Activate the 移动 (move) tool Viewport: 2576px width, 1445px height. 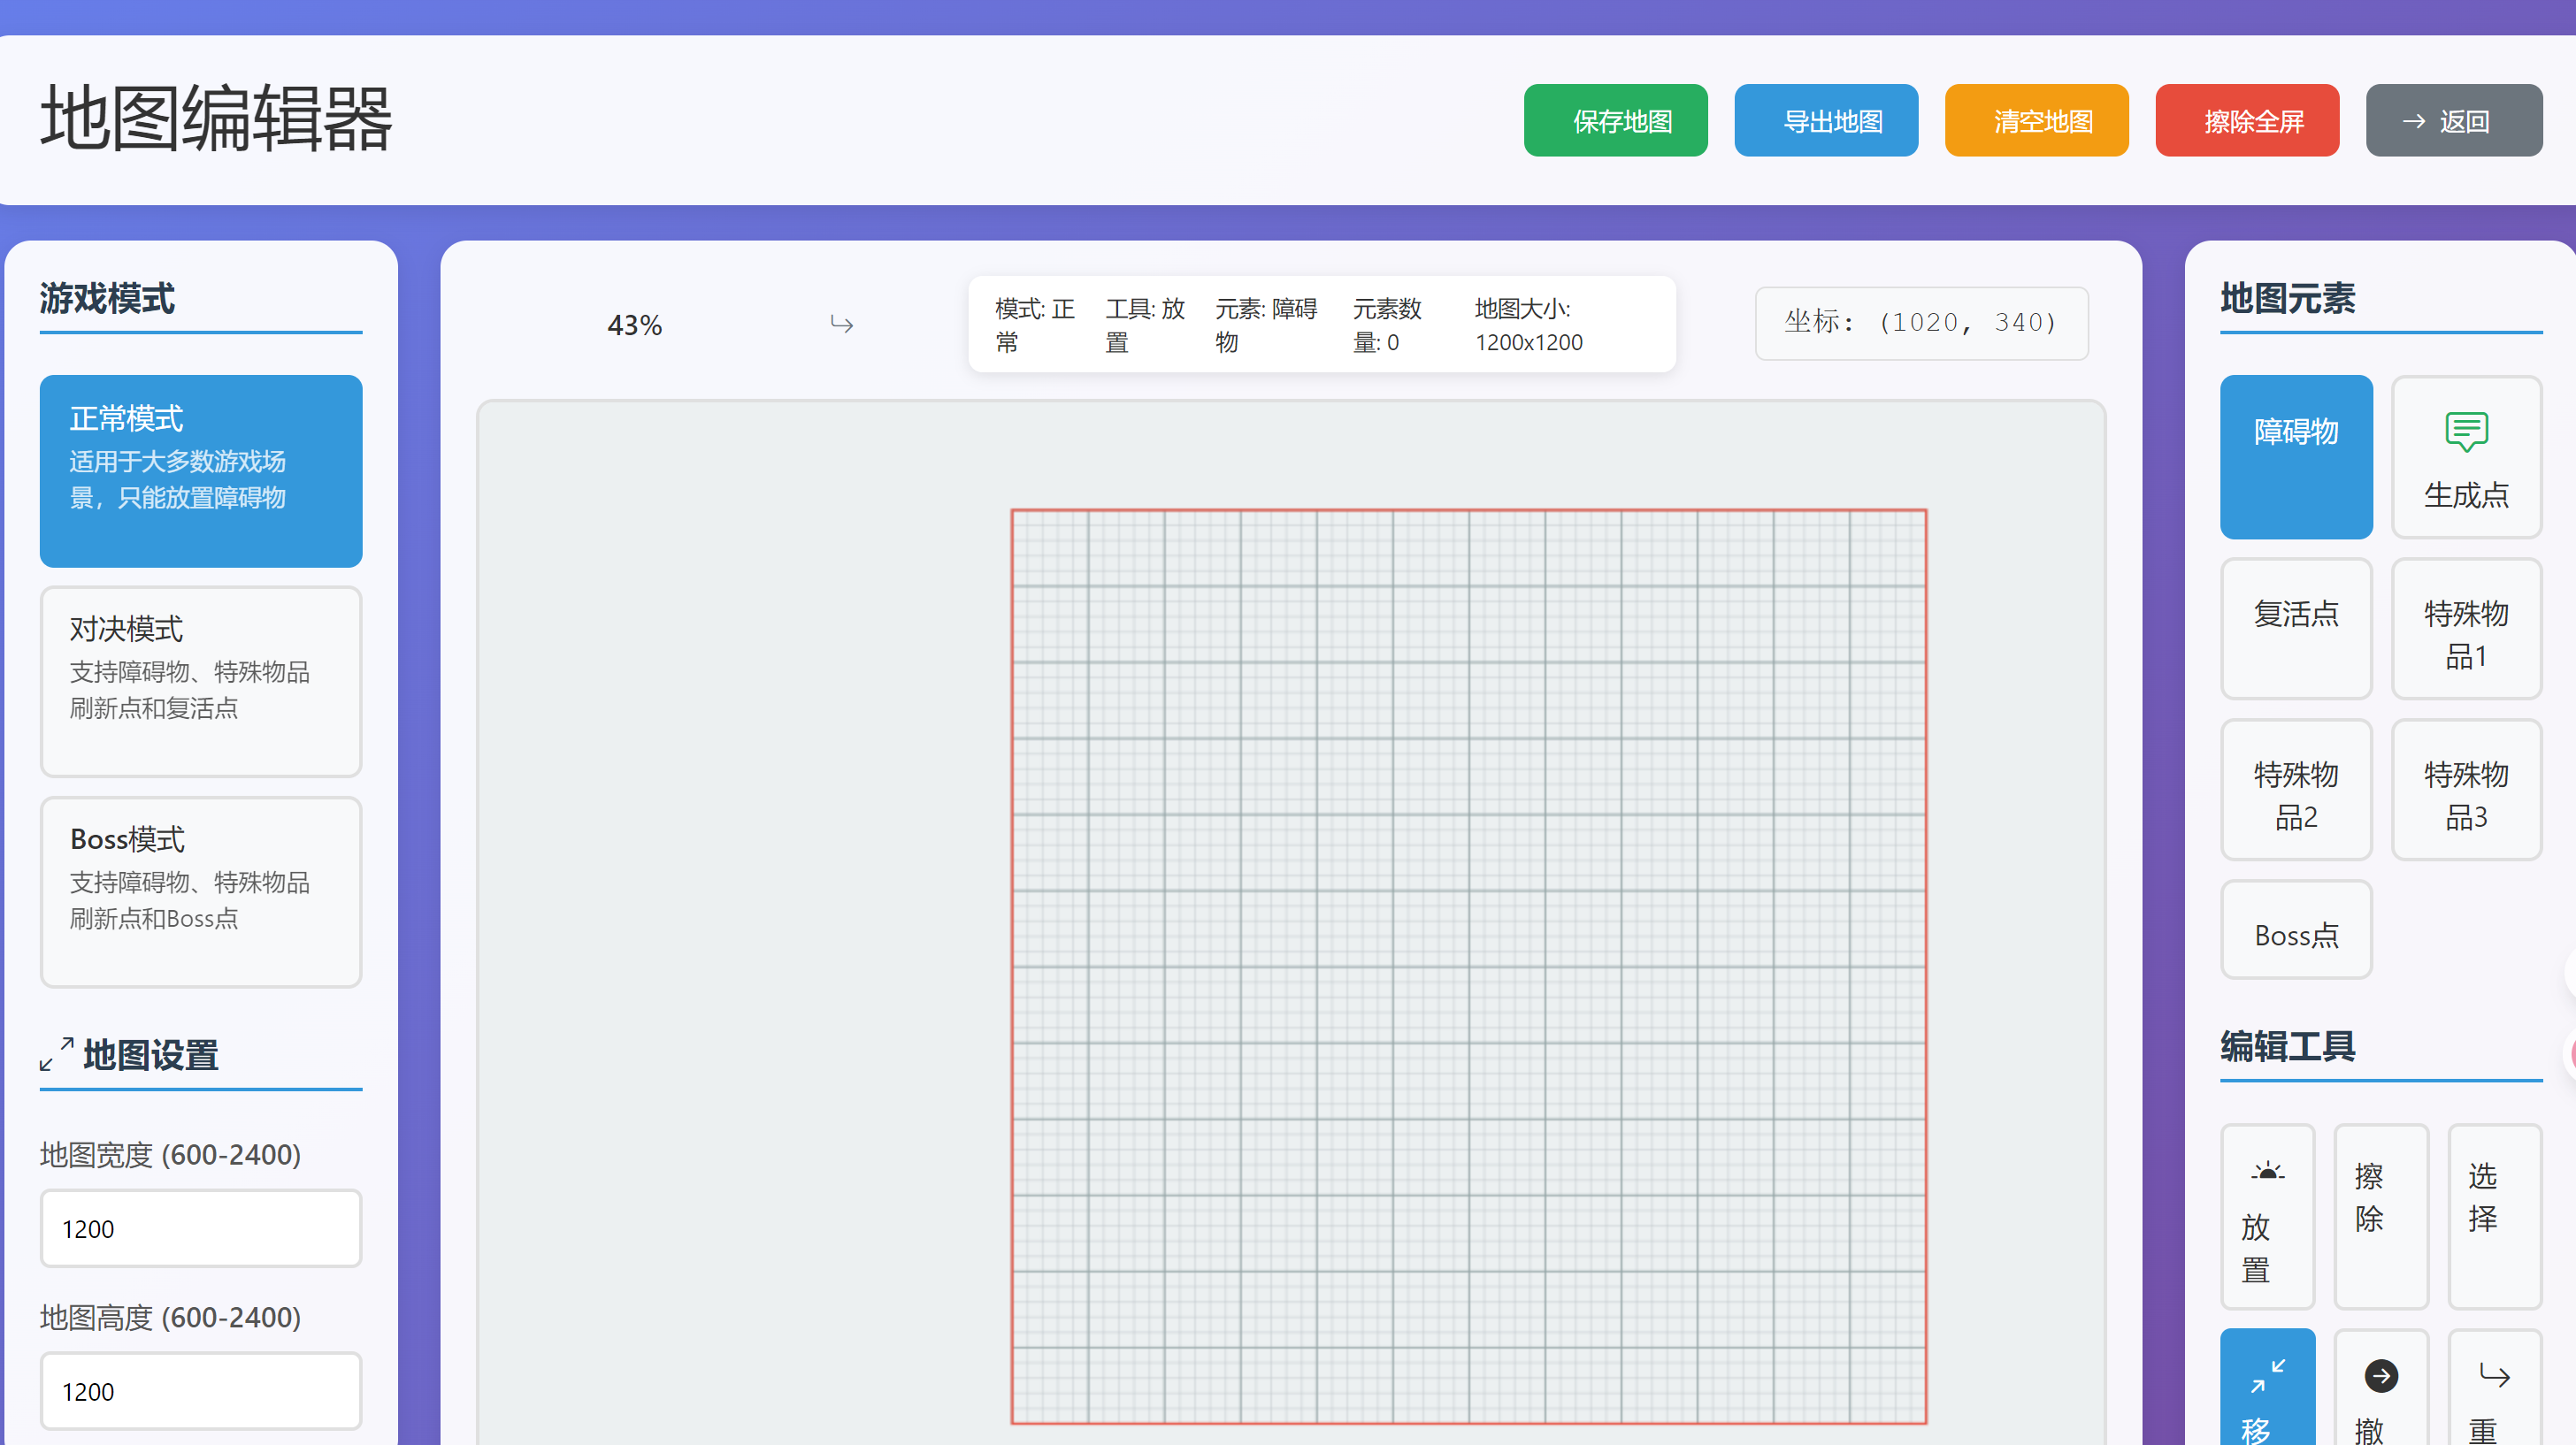click(x=2266, y=1390)
